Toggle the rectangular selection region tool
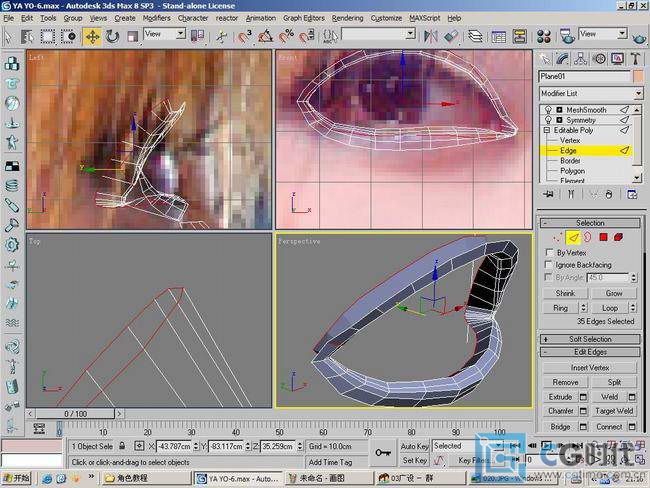650x488 pixels. [48, 36]
